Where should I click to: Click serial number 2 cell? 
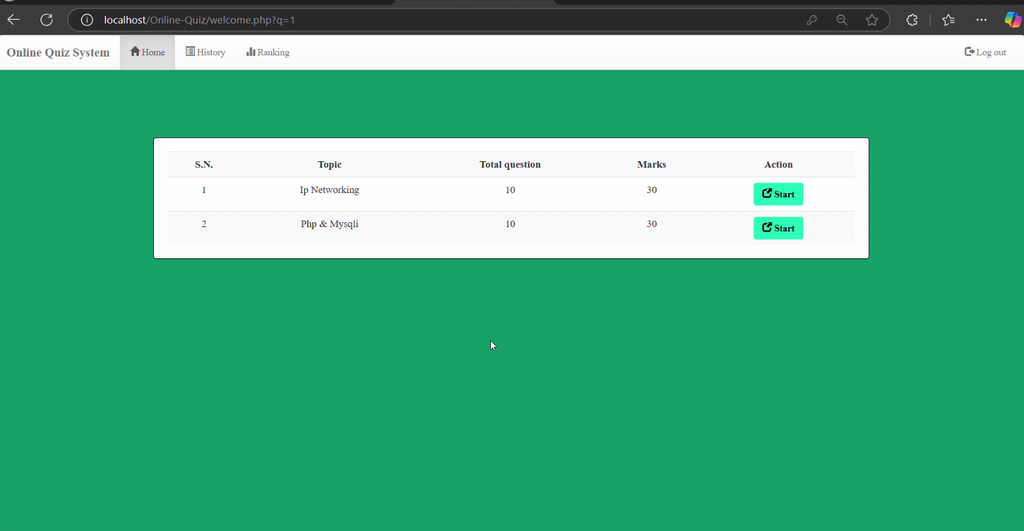pos(204,223)
